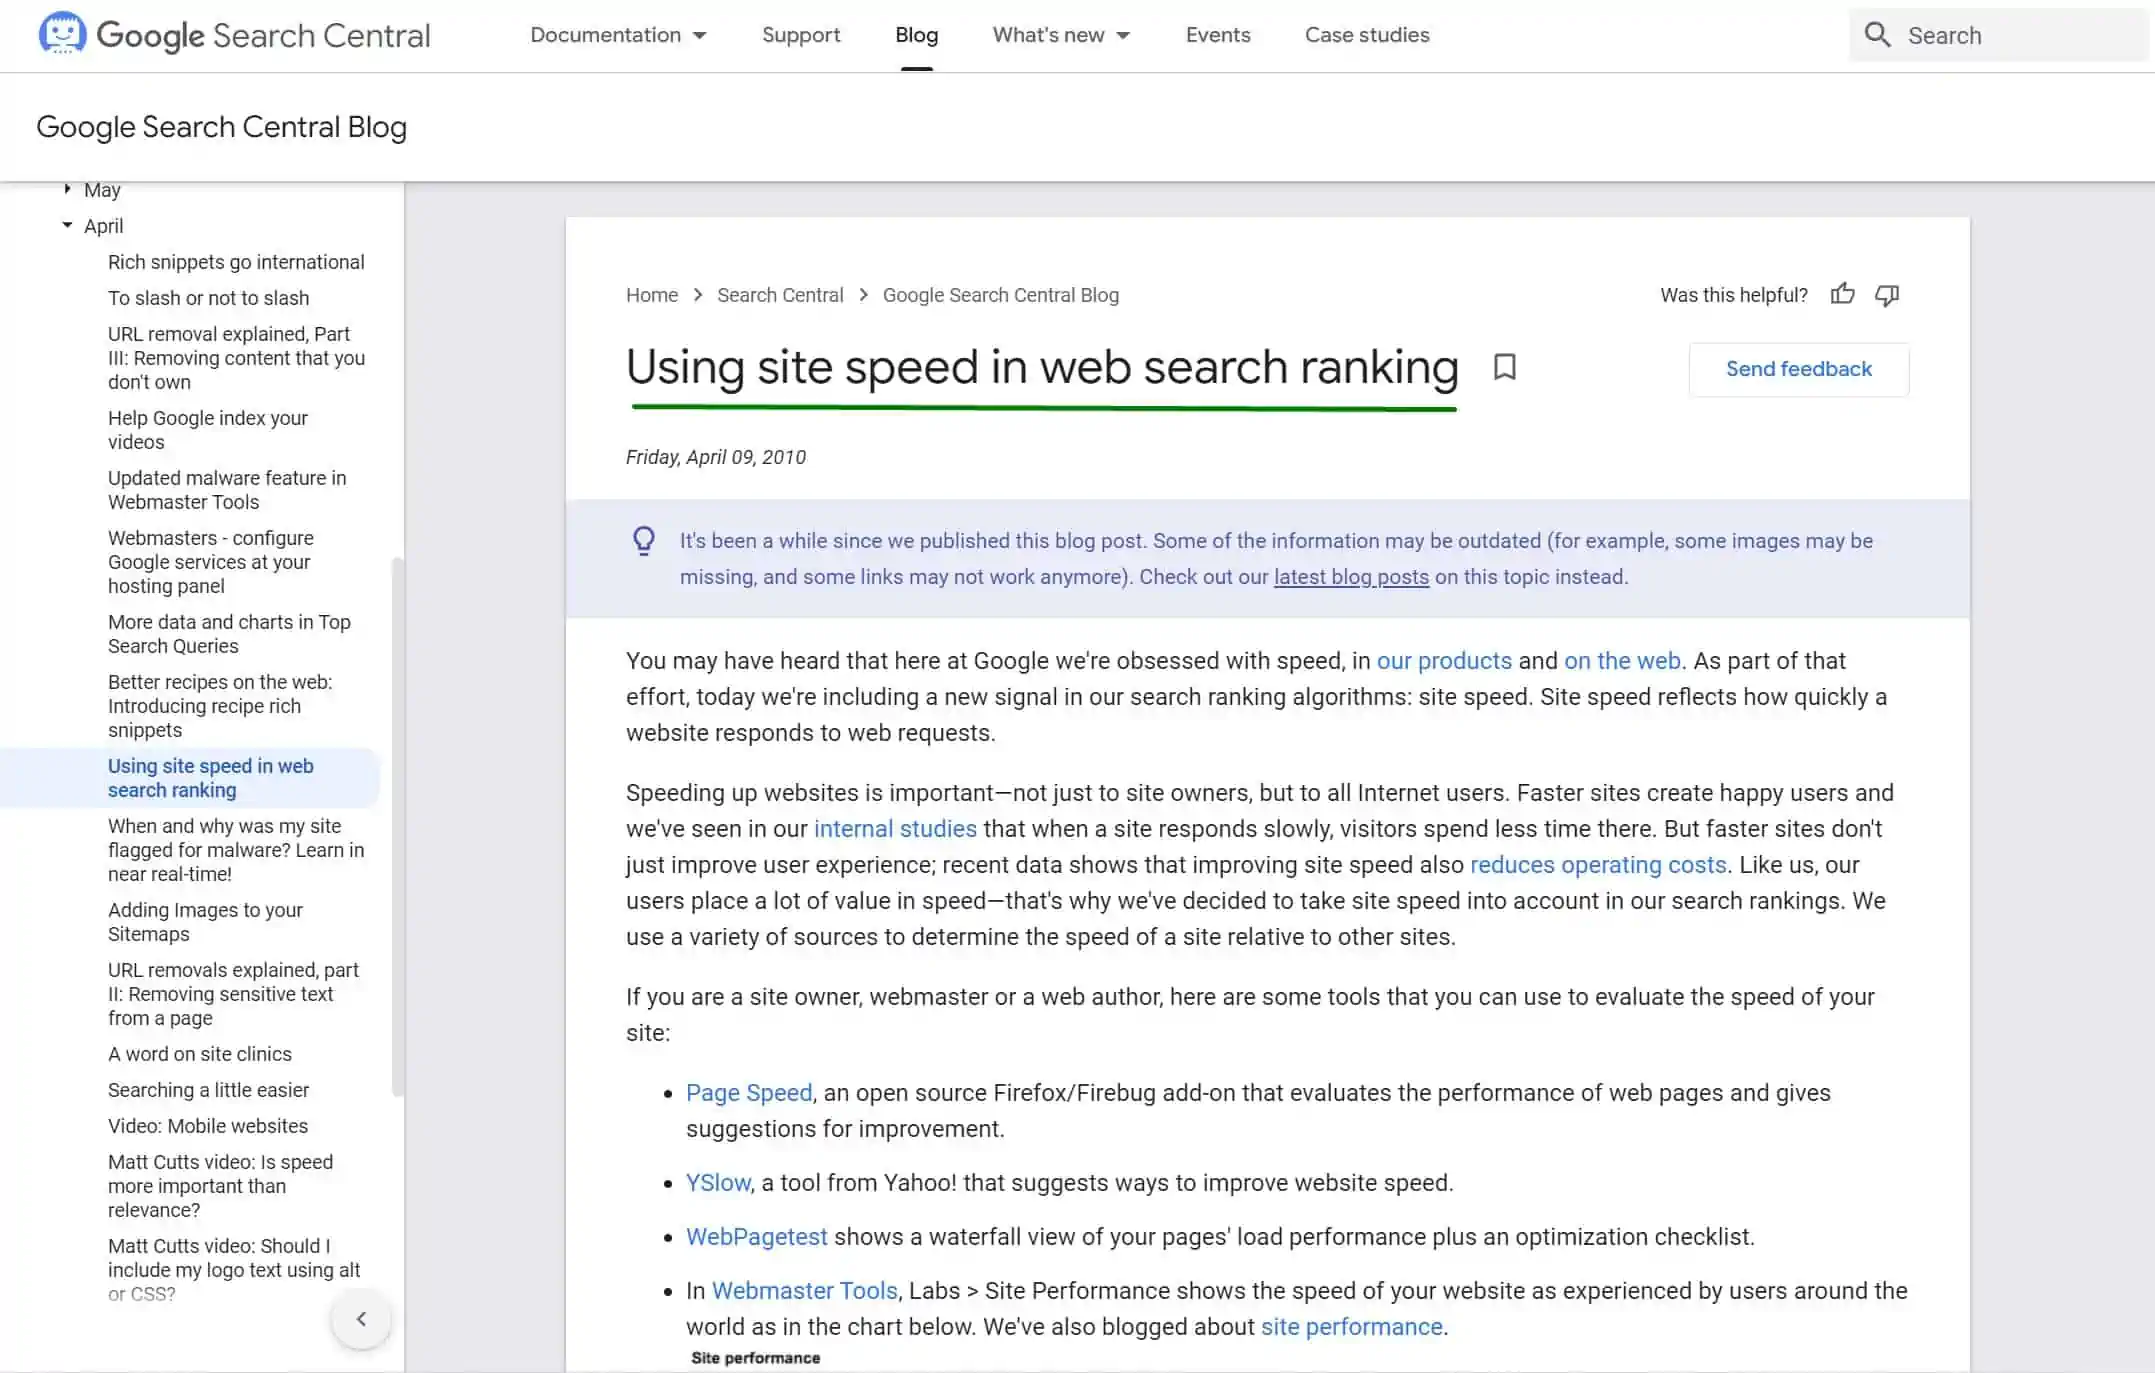The width and height of the screenshot is (2155, 1373).
Task: Open 'URL removal explained, Part III' post
Action: pos(236,358)
